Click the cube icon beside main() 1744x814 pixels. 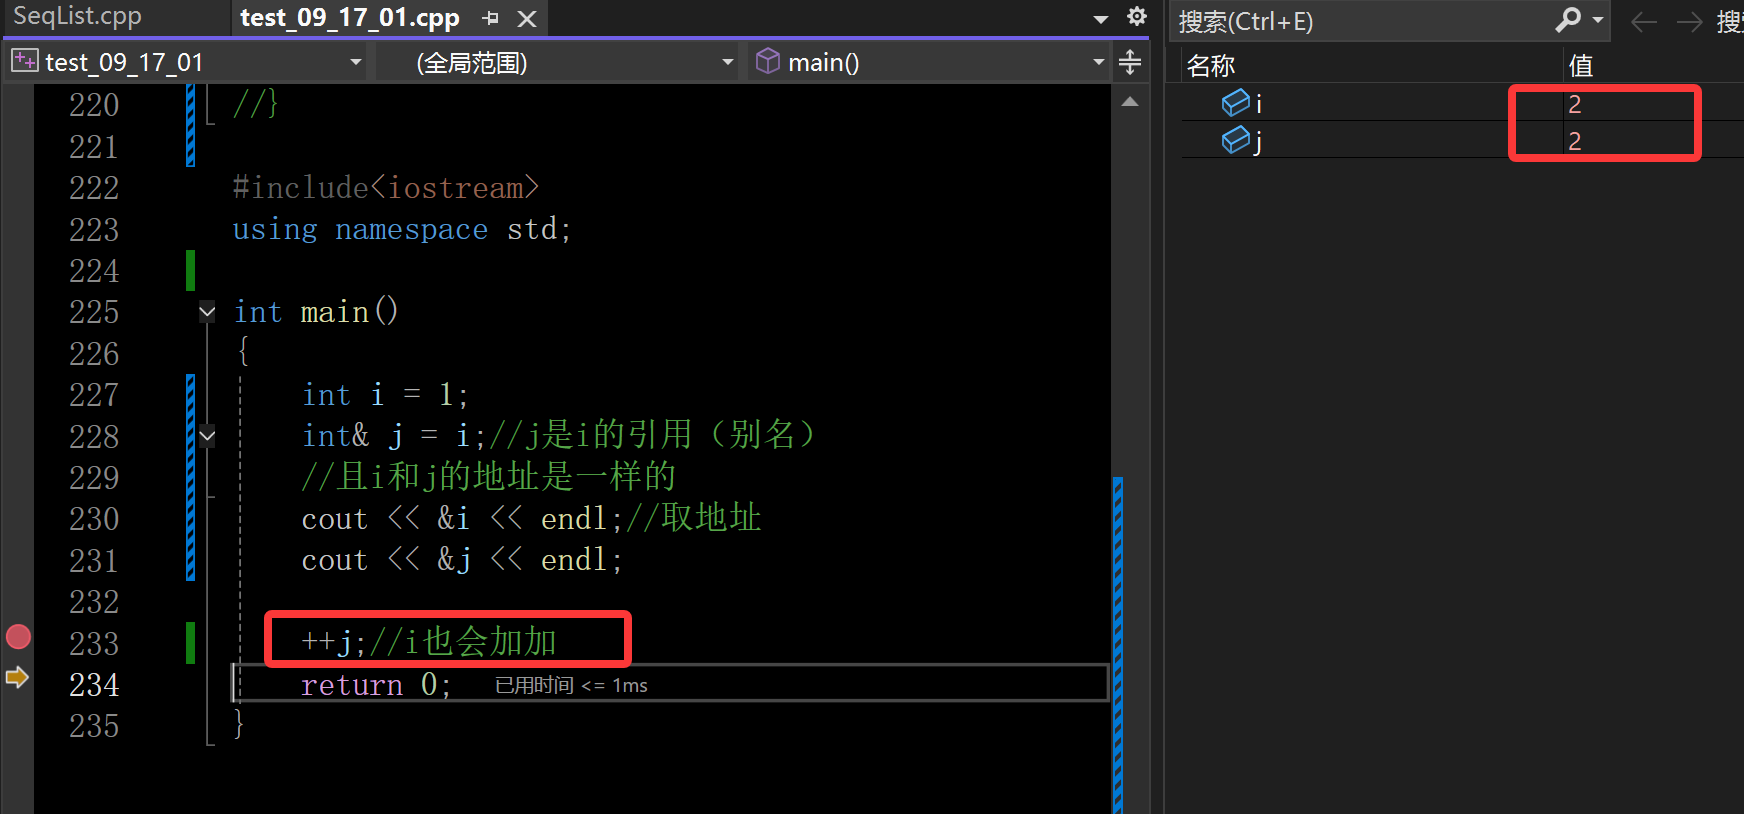point(768,61)
